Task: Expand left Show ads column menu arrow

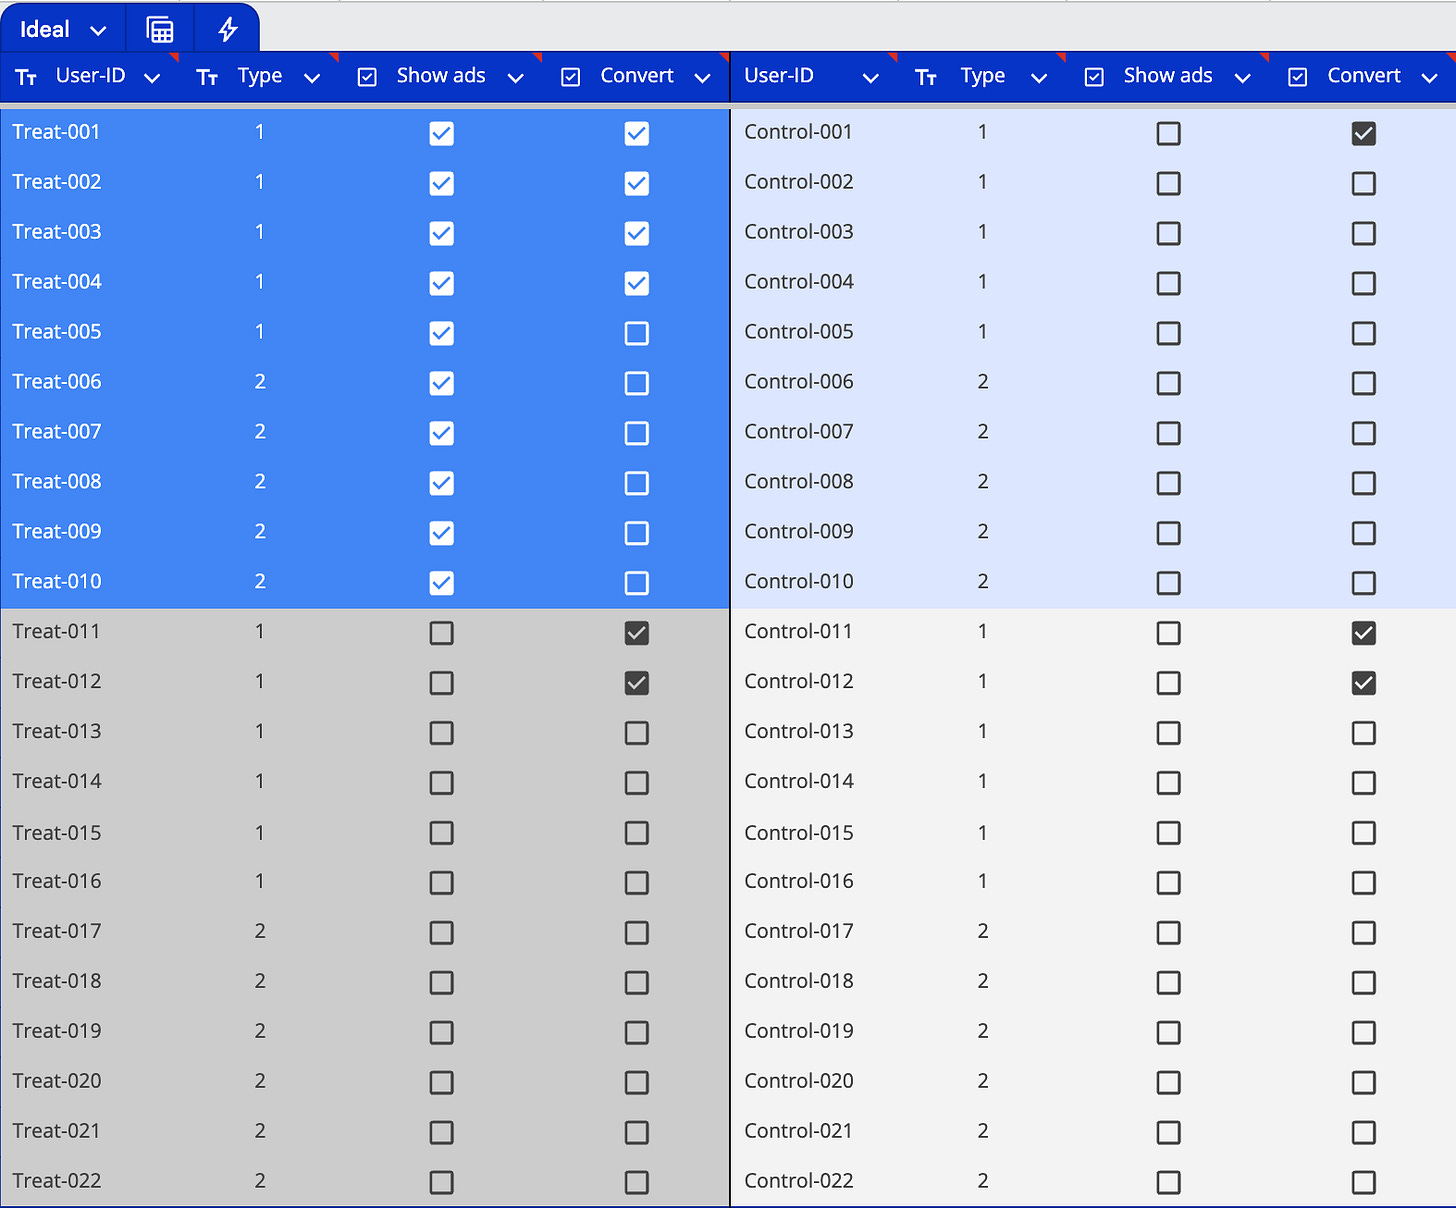Action: pos(516,78)
